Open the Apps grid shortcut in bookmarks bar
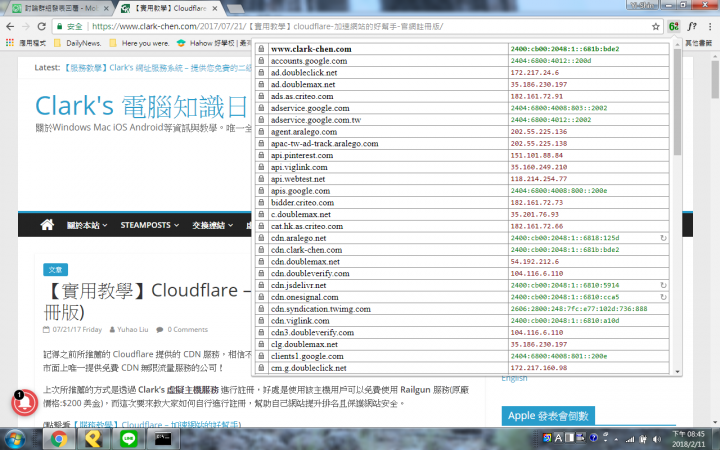 10,43
